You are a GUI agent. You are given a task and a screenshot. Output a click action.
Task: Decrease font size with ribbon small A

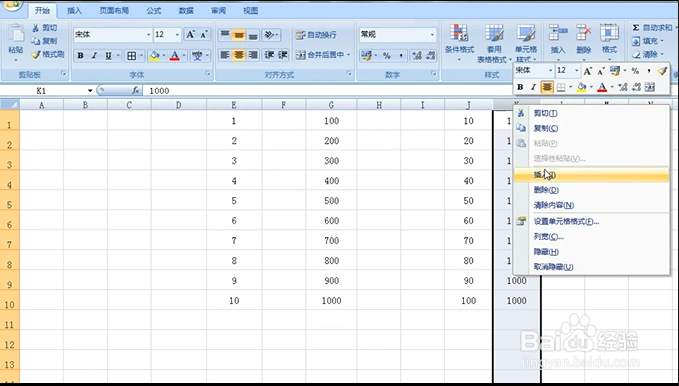click(x=204, y=35)
